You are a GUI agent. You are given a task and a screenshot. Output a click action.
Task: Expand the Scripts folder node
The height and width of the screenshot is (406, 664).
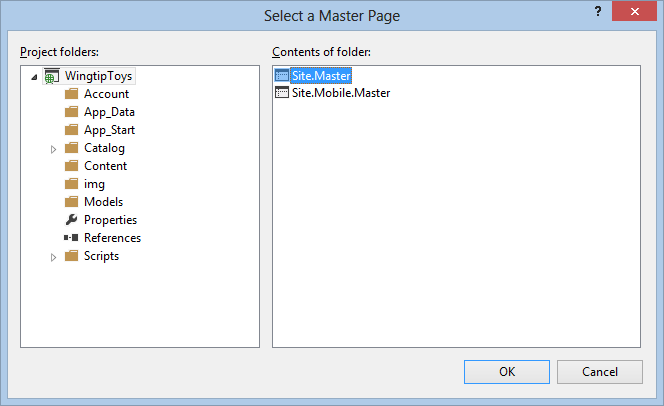coord(54,257)
